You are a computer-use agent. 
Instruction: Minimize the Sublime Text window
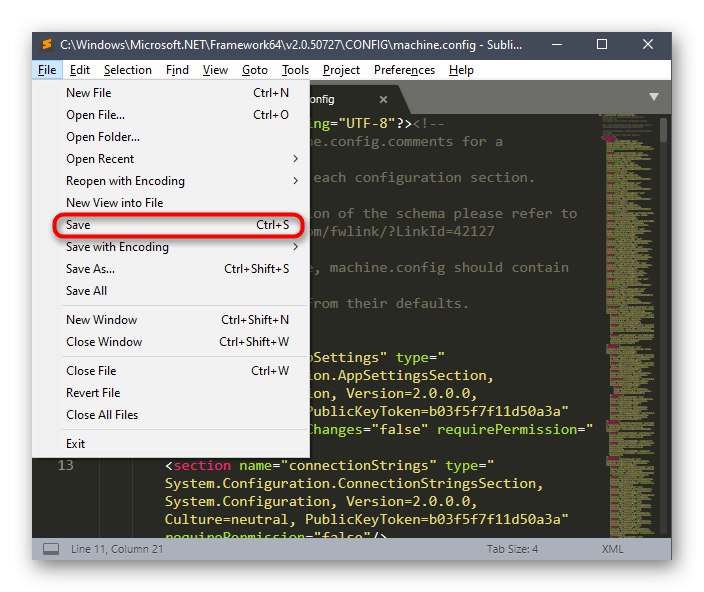(x=557, y=44)
